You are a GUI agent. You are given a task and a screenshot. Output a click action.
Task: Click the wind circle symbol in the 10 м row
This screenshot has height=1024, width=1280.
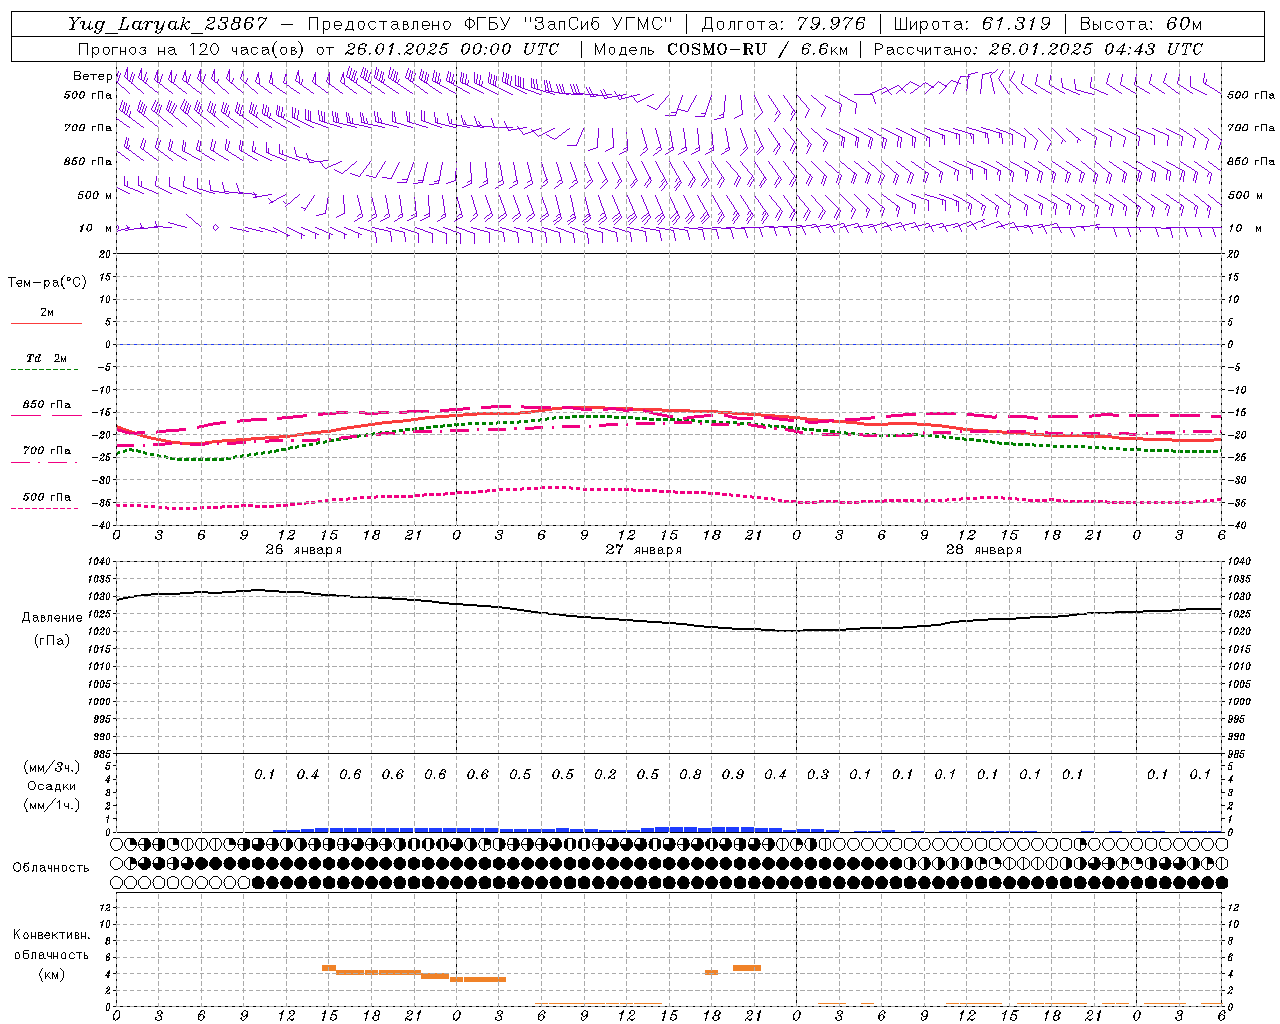215,228
